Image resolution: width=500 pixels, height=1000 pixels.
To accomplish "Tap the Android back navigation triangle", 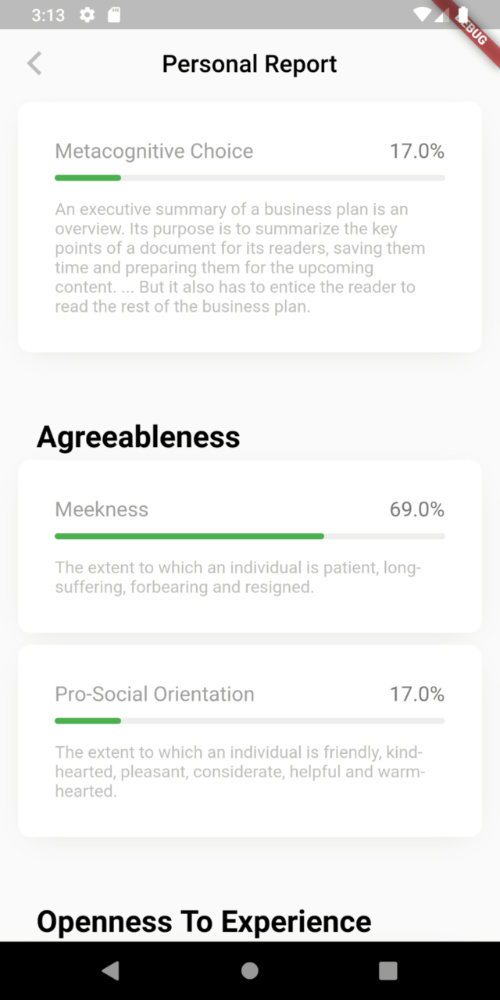I will pos(110,971).
